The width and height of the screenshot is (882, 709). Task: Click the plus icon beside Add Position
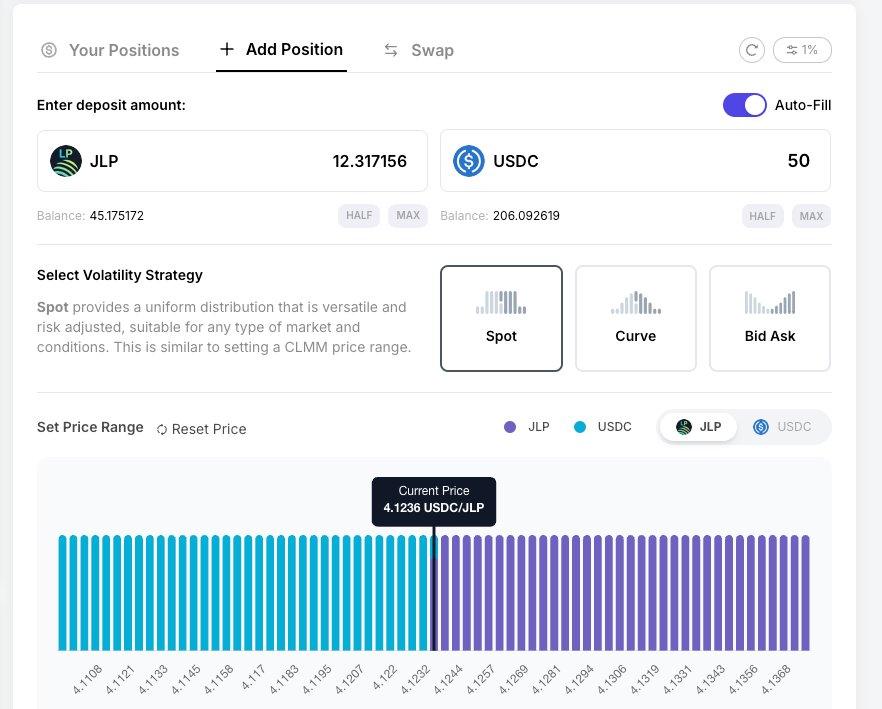227,50
